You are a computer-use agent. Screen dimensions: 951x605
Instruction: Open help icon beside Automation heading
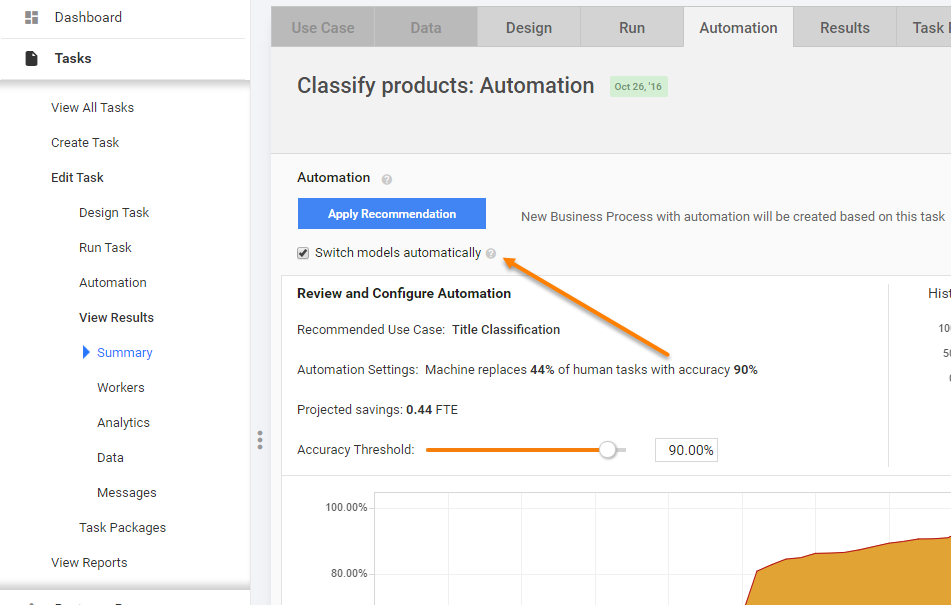[386, 179]
